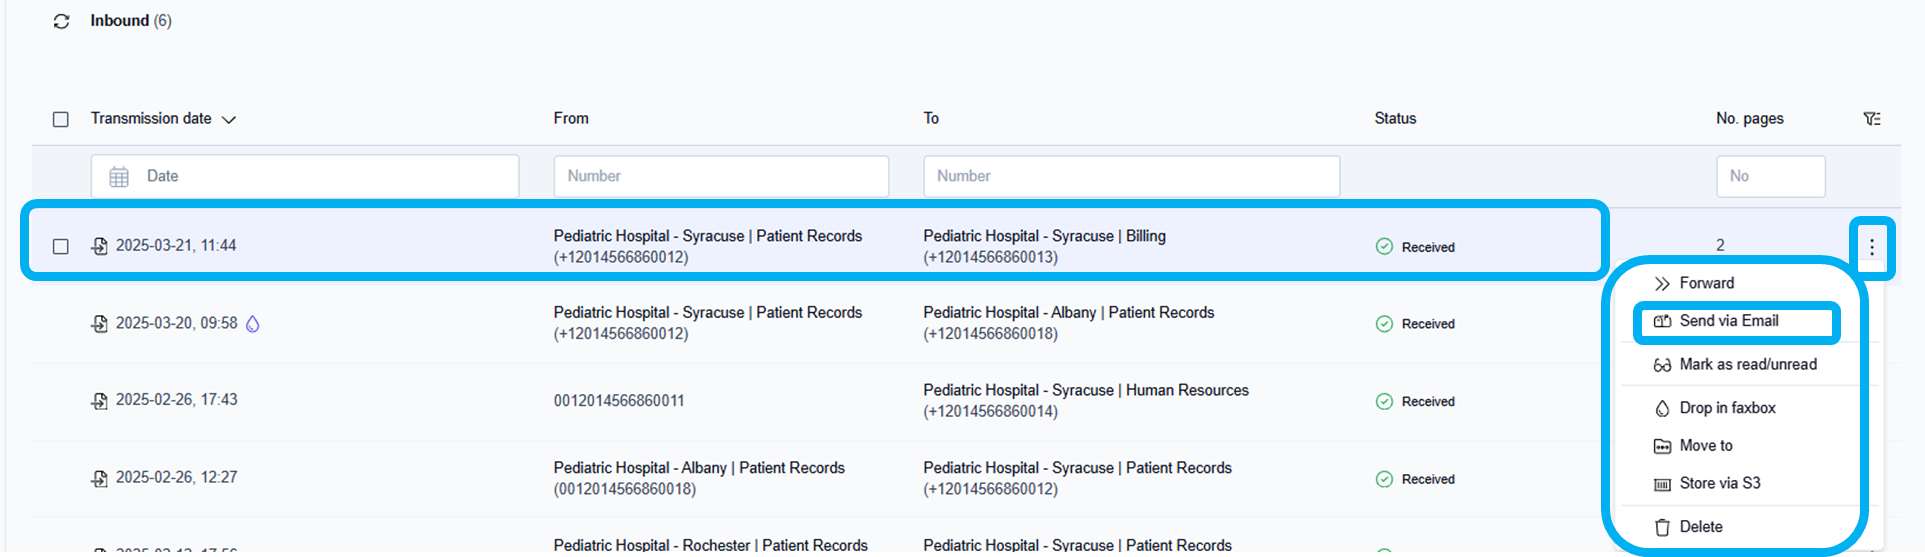Click the fax document icon for 2025-02-26, 17:43
Viewport: 1925px width, 557px height.
100,401
